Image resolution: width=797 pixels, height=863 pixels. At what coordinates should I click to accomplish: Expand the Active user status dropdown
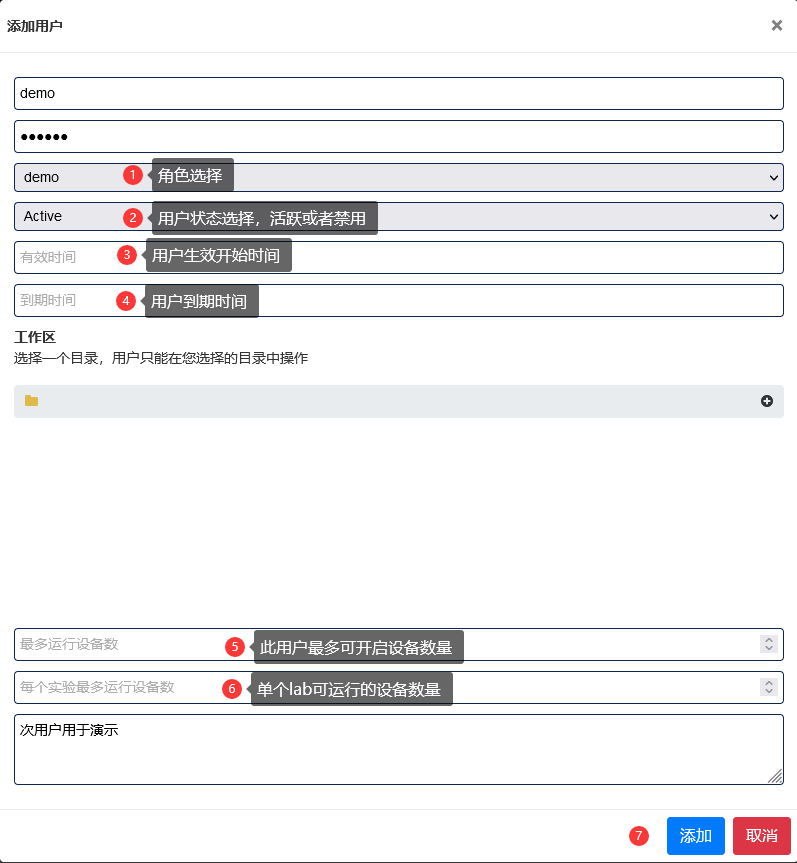(x=500, y=216)
